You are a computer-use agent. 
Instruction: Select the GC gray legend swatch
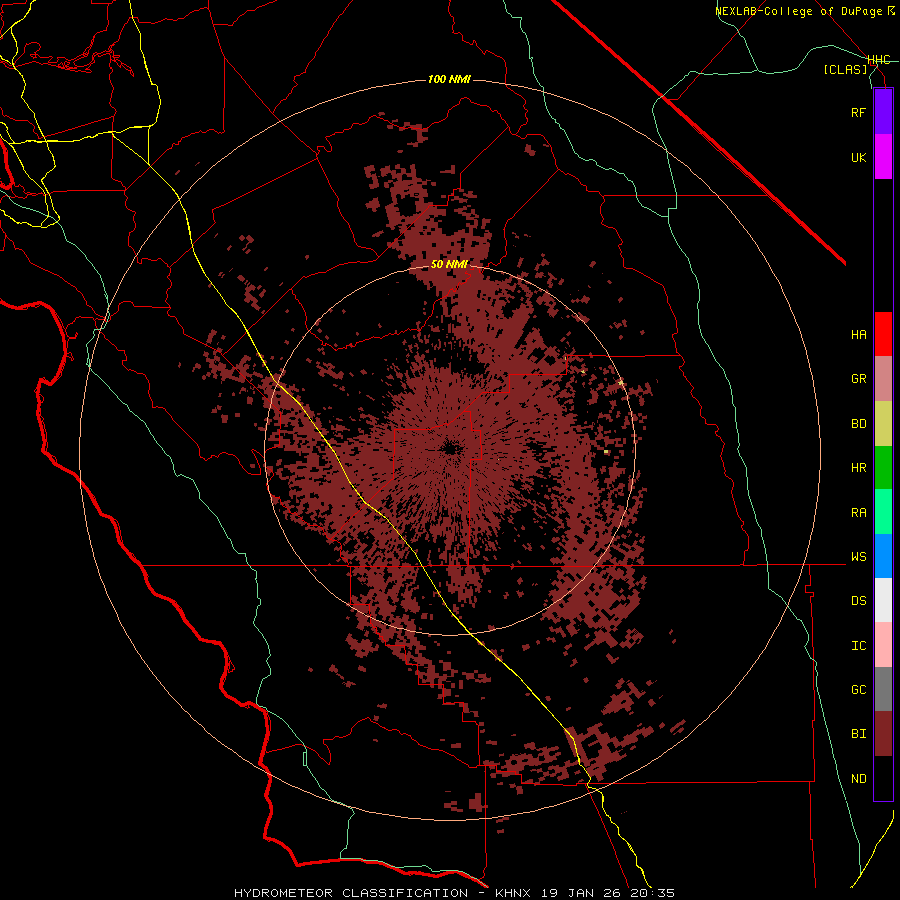883,689
